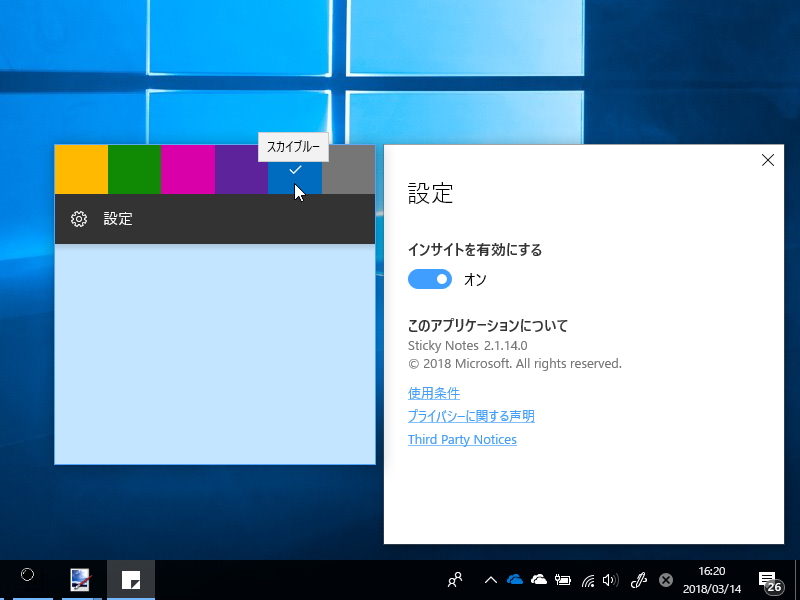Open the blue OneDrive cloud tray icon
800x600 pixels.
click(x=514, y=579)
